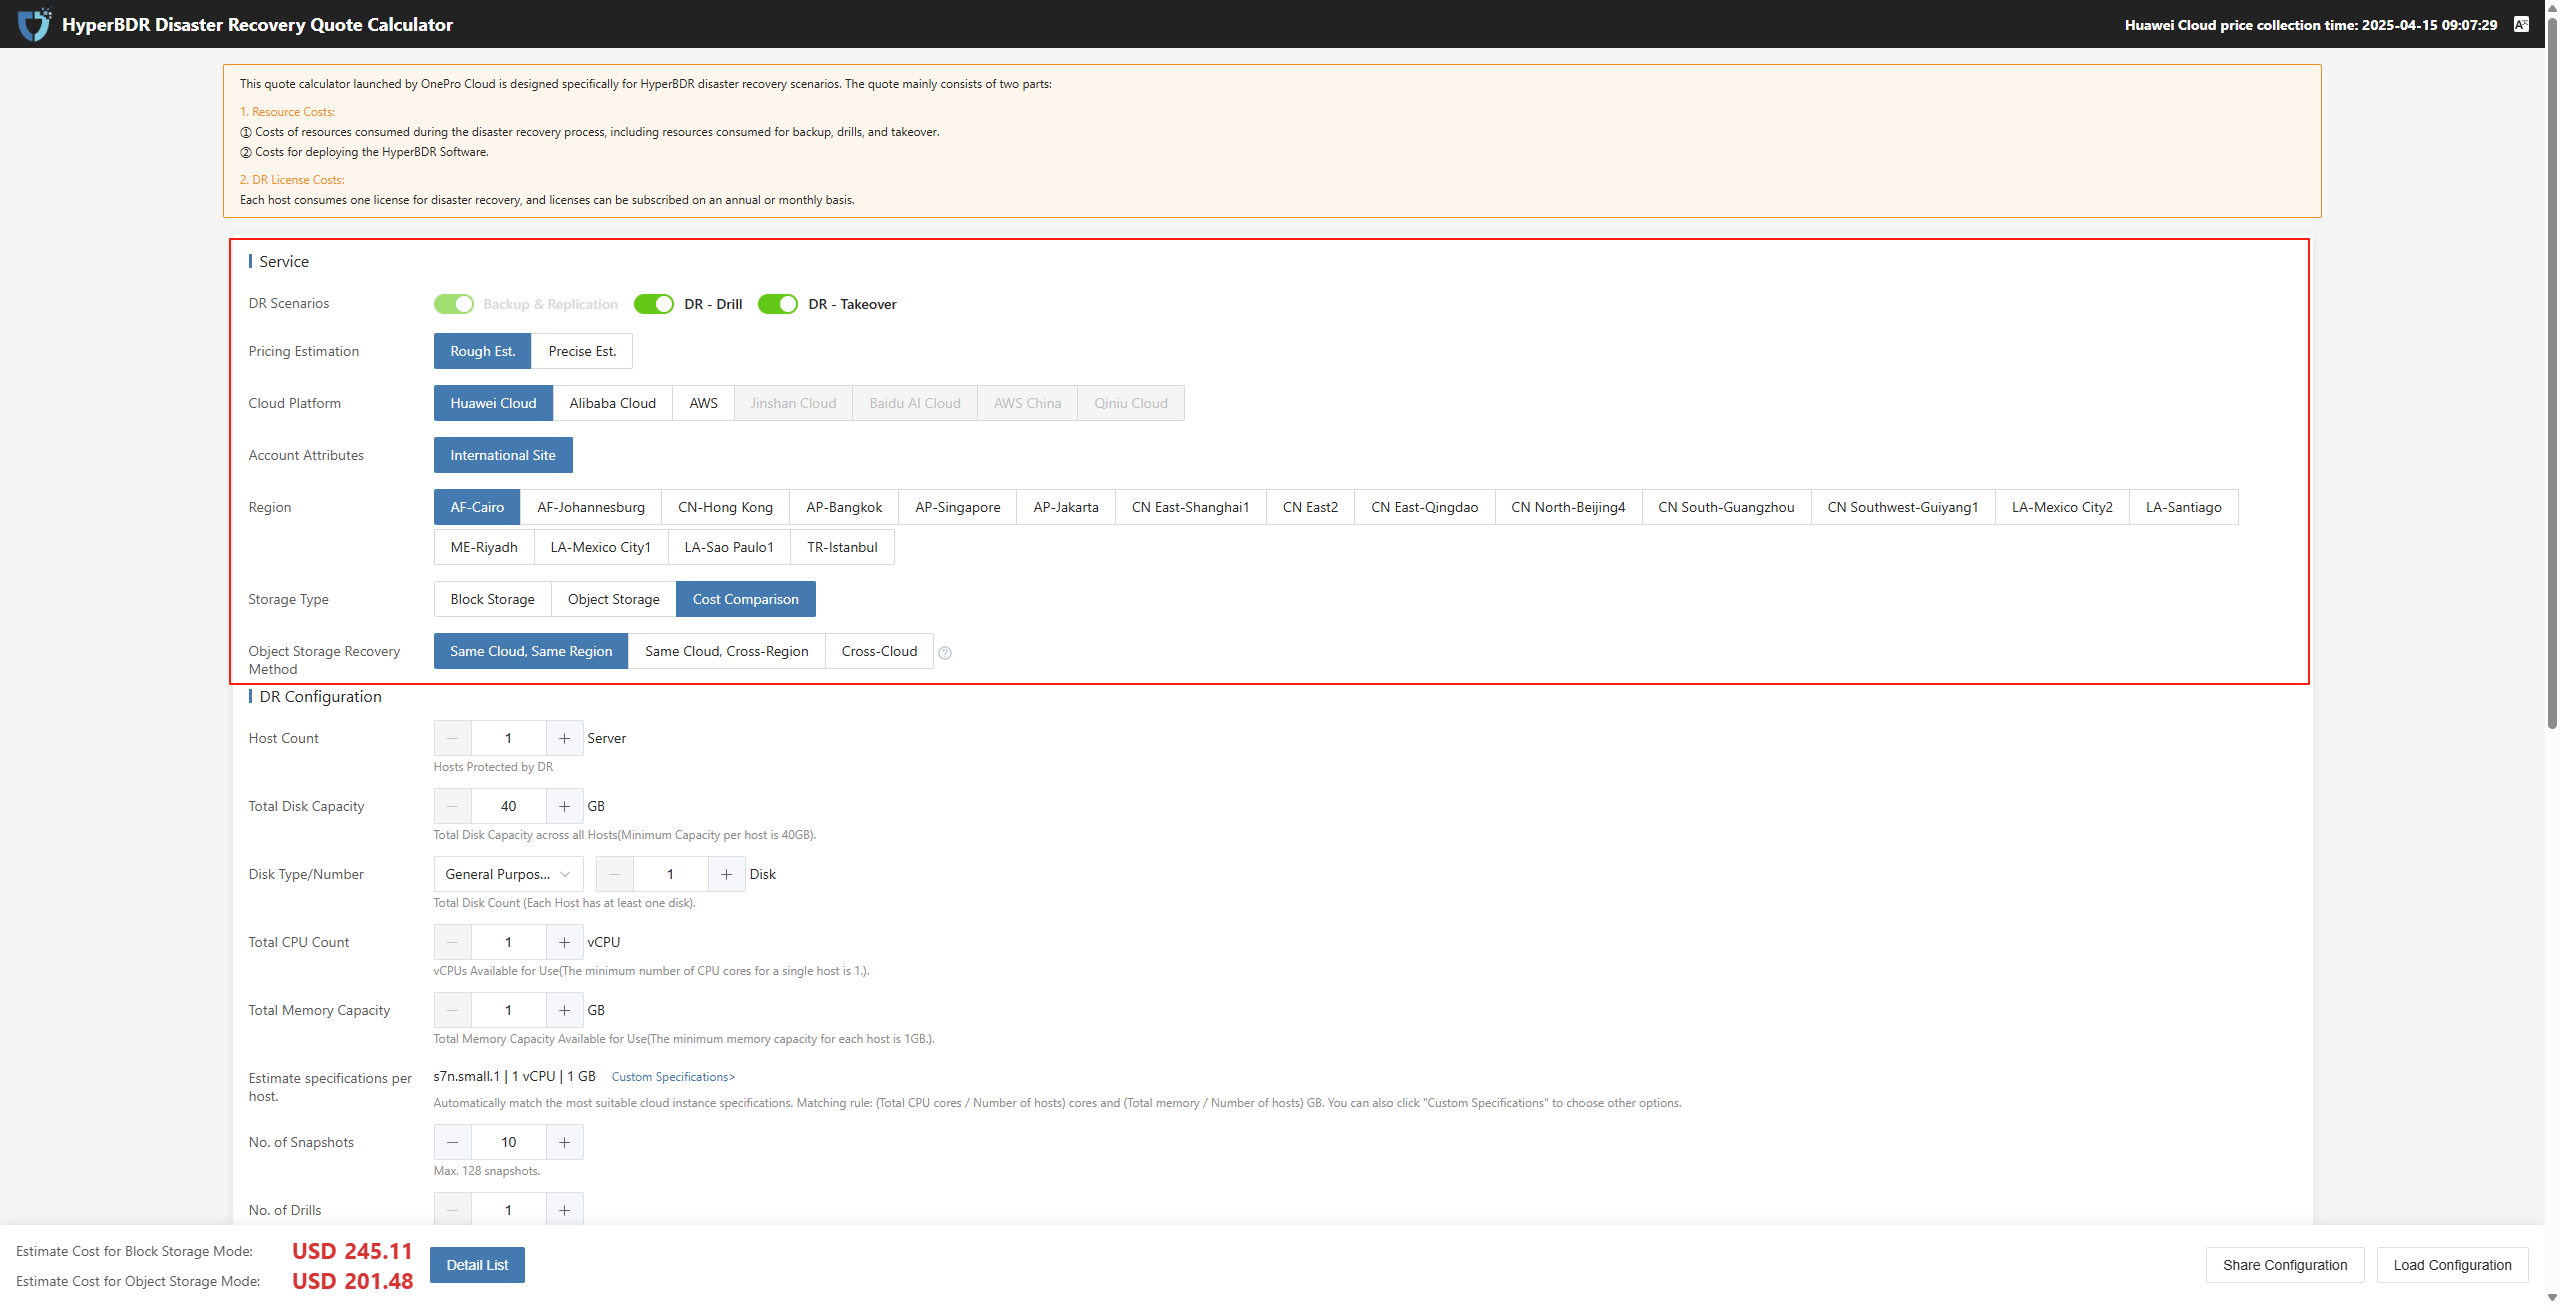Image resolution: width=2560 pixels, height=1305 pixels.
Task: Select the CN Southwest-Guiyang1 region
Action: coord(1903,507)
